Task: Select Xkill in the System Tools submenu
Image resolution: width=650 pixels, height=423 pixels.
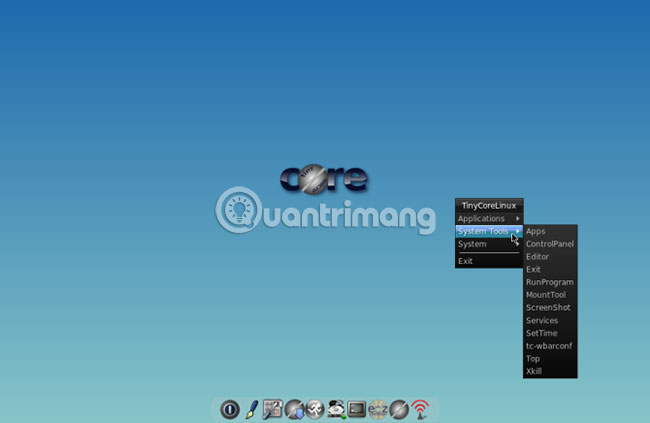Action: pos(550,371)
